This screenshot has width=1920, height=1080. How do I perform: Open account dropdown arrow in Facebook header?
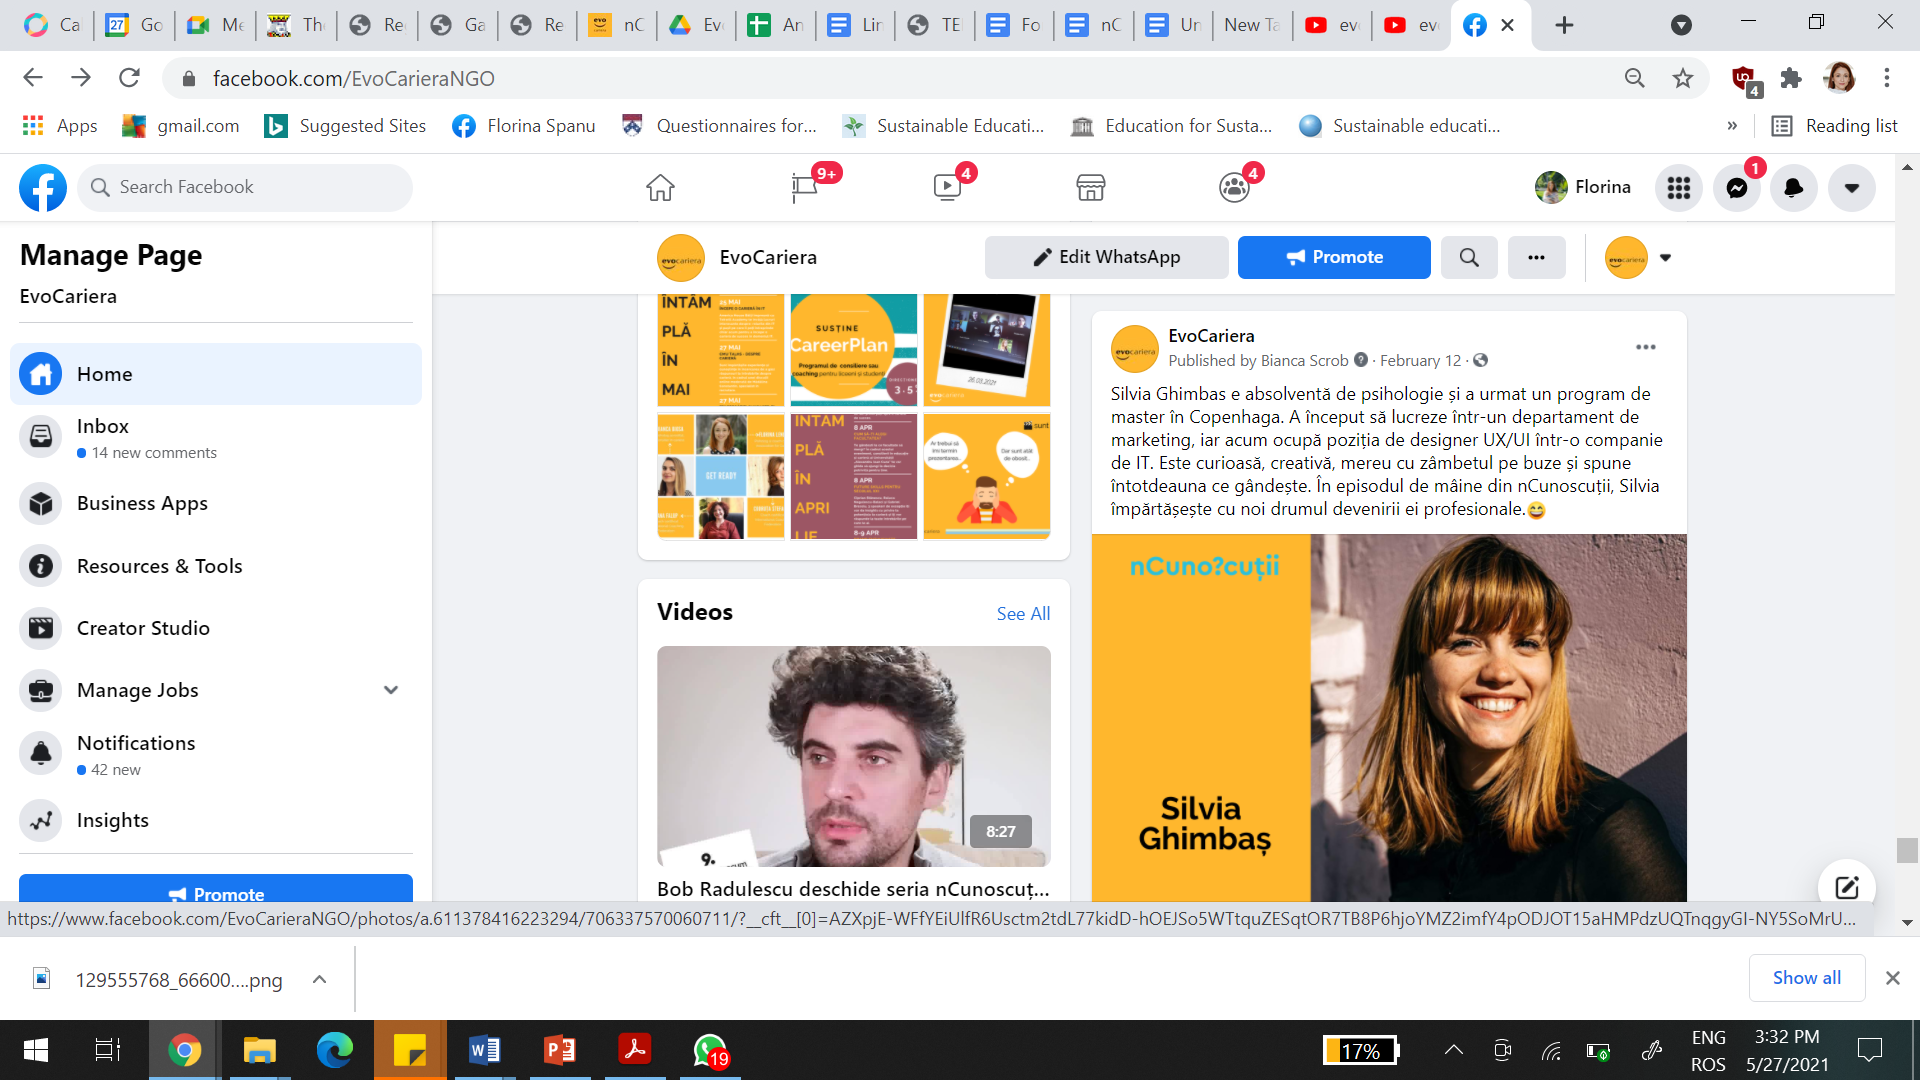coord(1852,187)
